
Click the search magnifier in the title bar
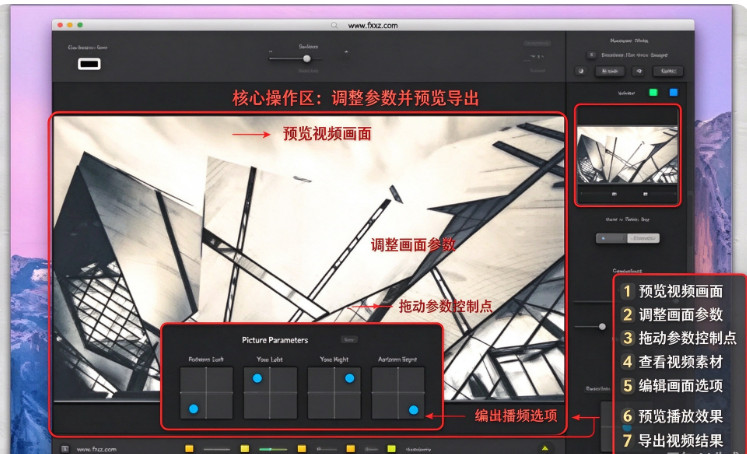tap(334, 25)
